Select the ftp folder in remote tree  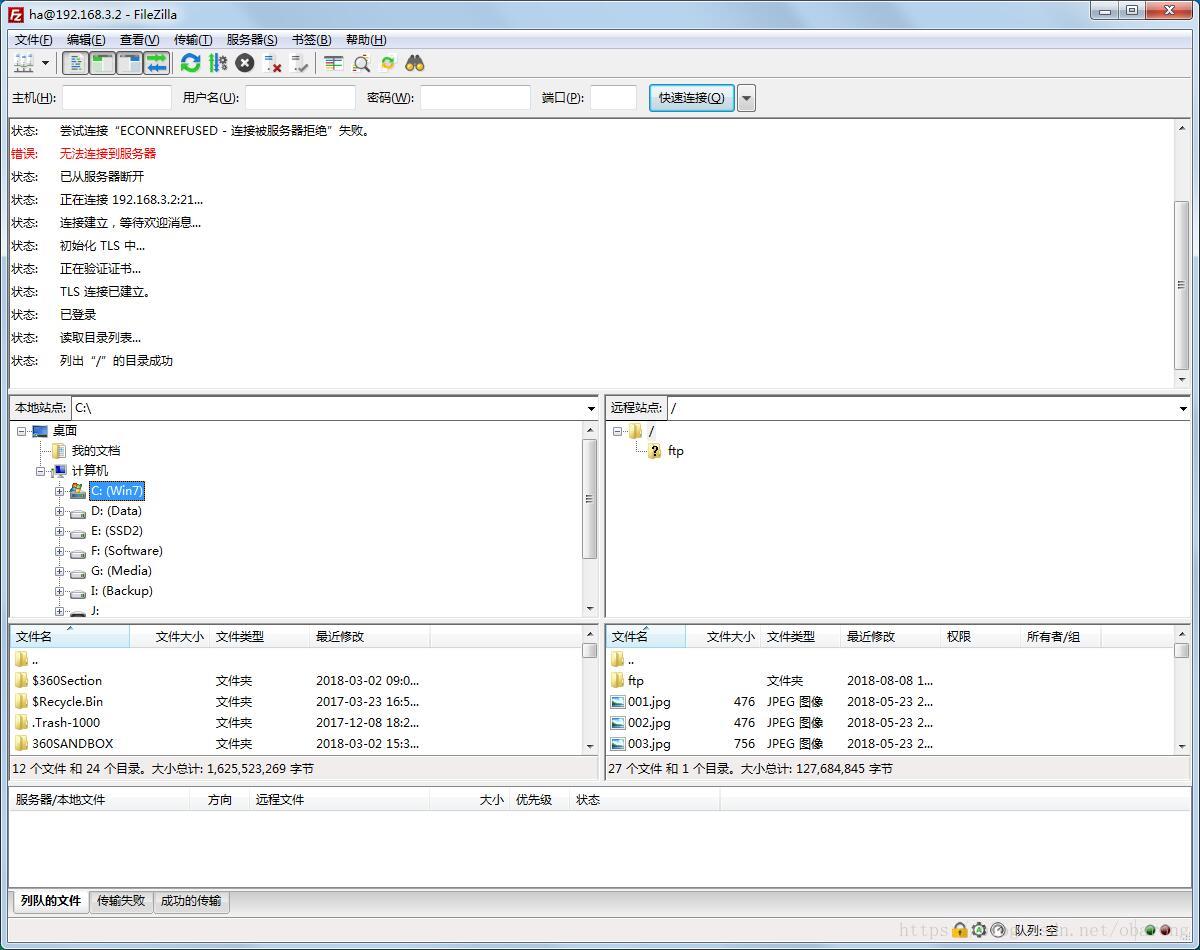point(676,451)
